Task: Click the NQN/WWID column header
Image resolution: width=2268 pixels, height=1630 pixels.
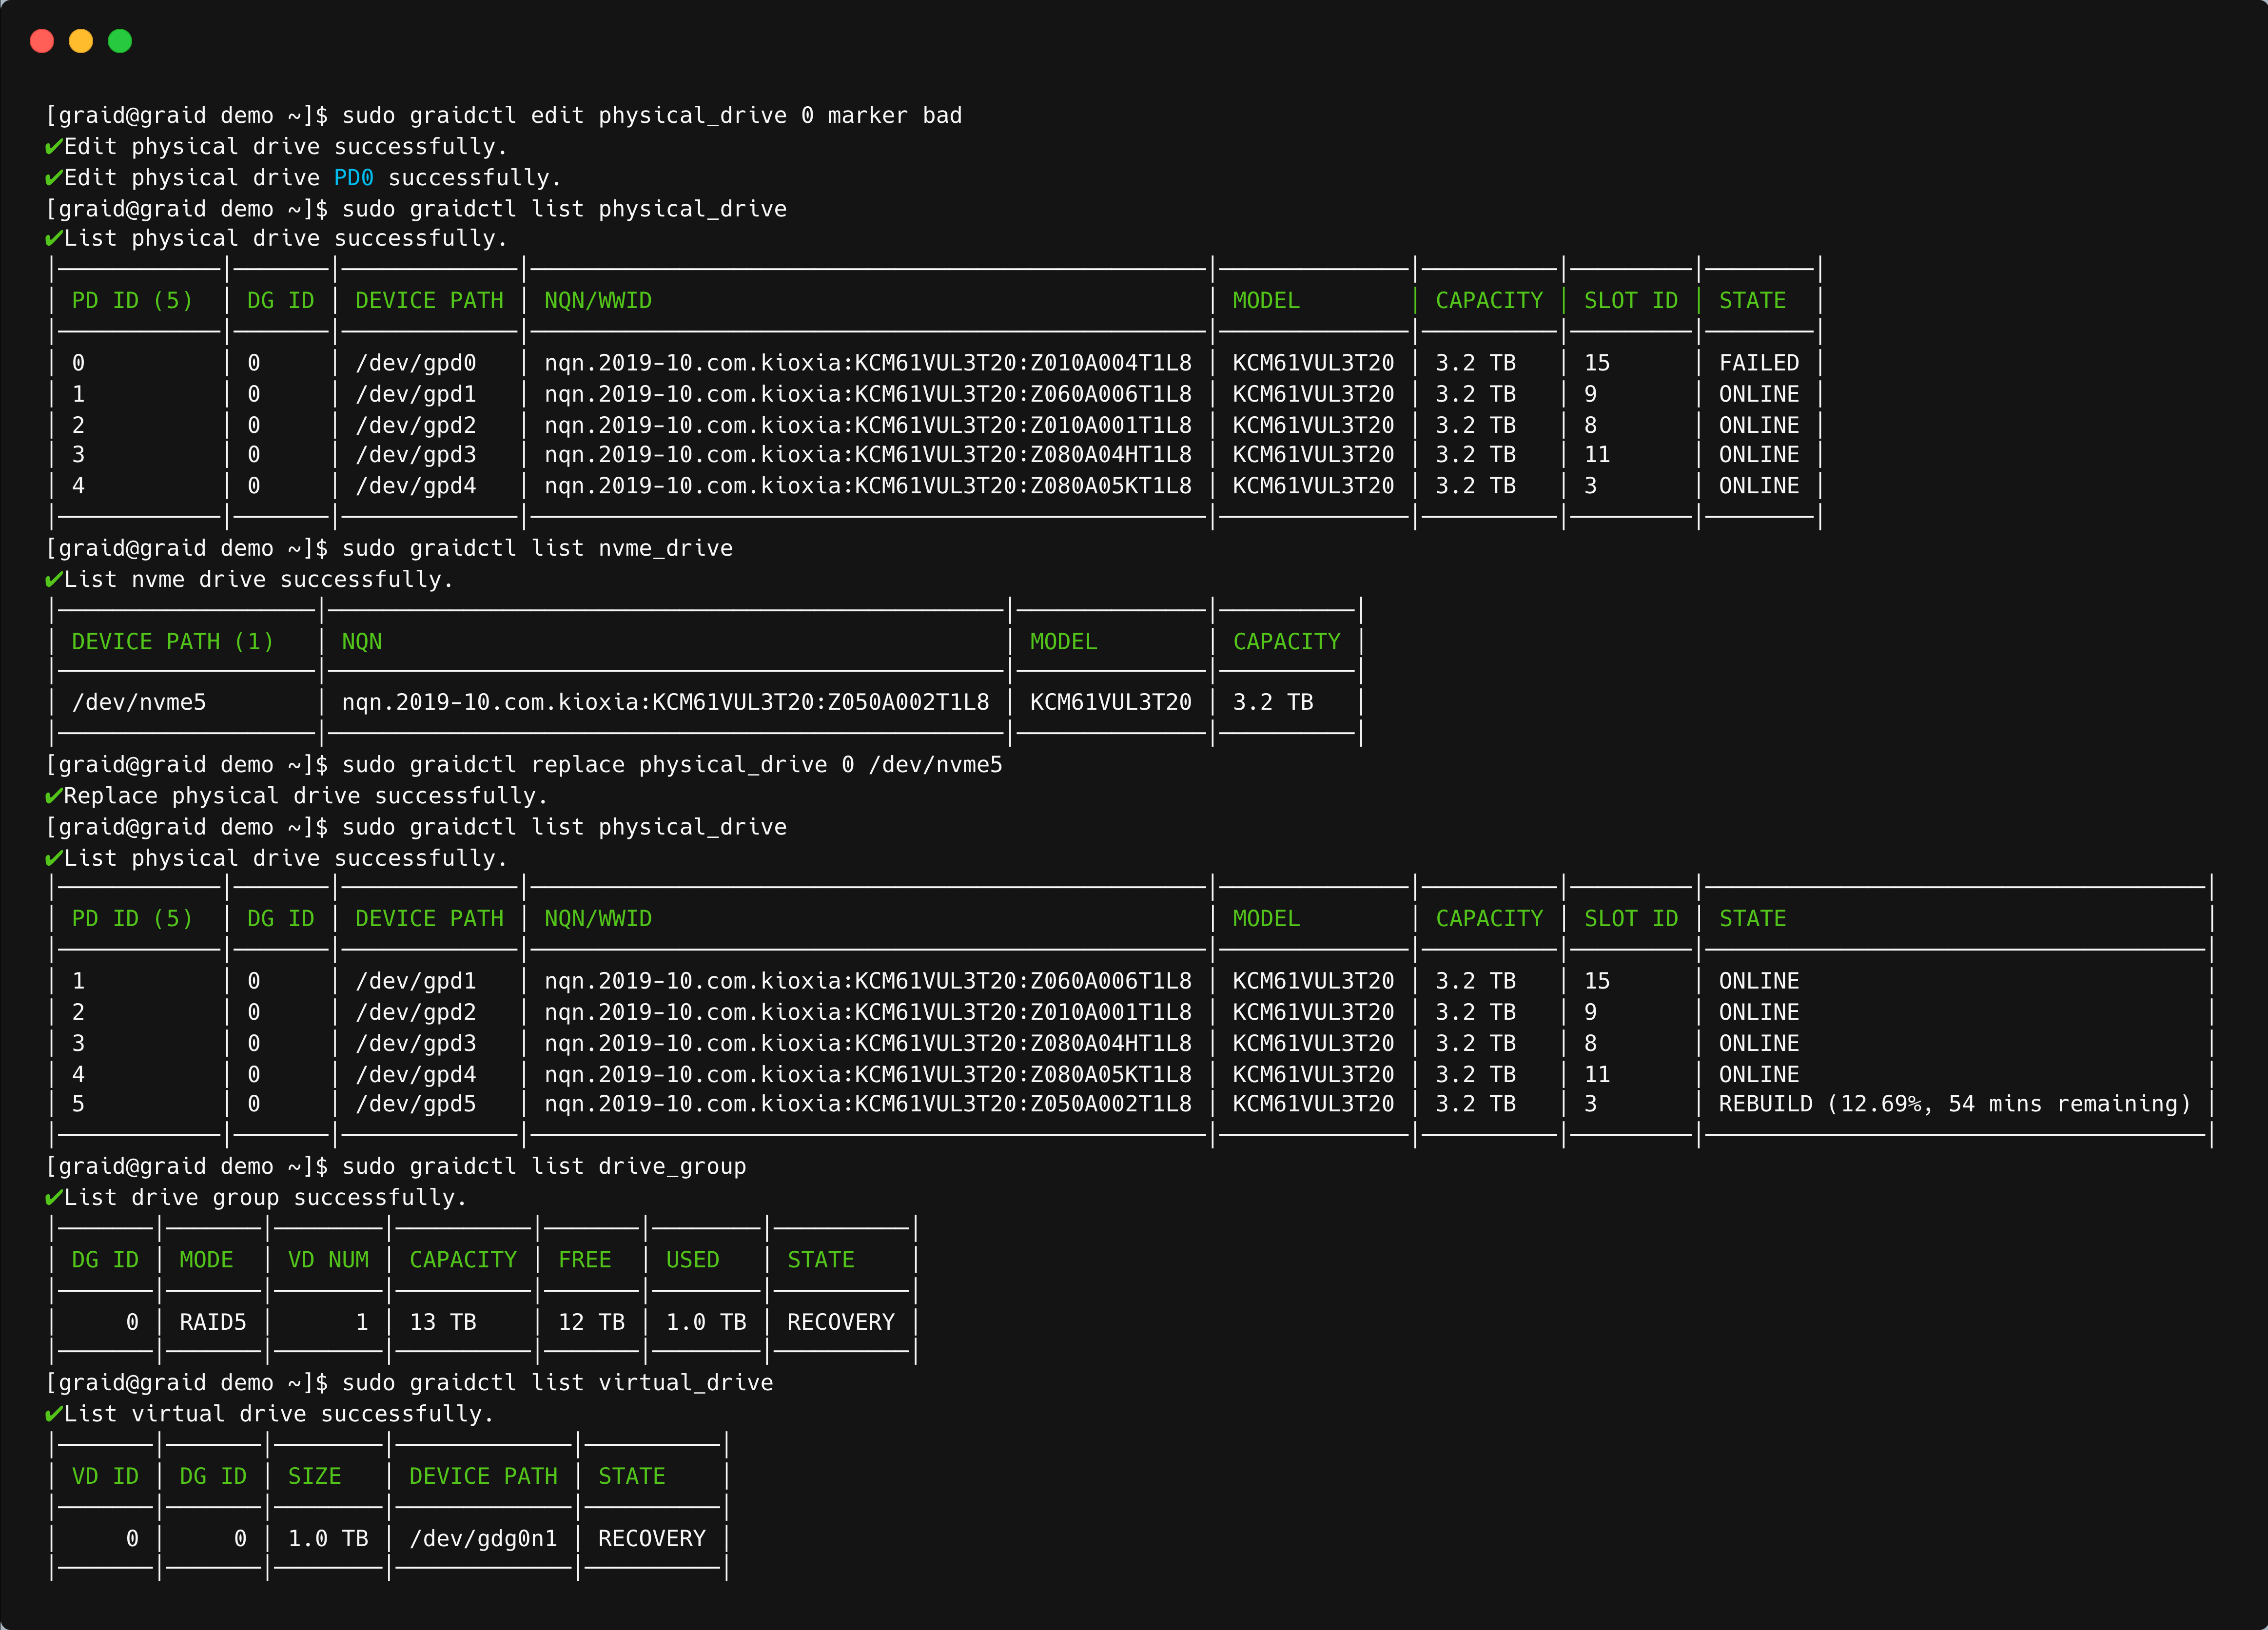Action: tap(597, 300)
